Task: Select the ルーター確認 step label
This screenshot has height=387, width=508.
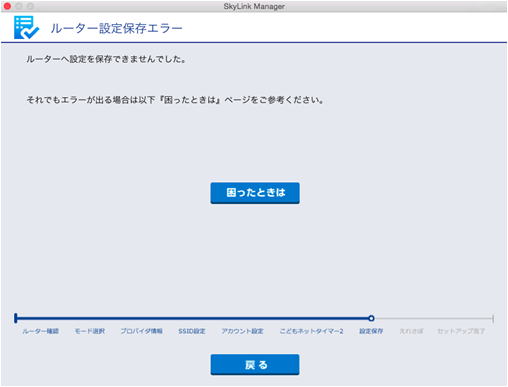Action: point(41,331)
